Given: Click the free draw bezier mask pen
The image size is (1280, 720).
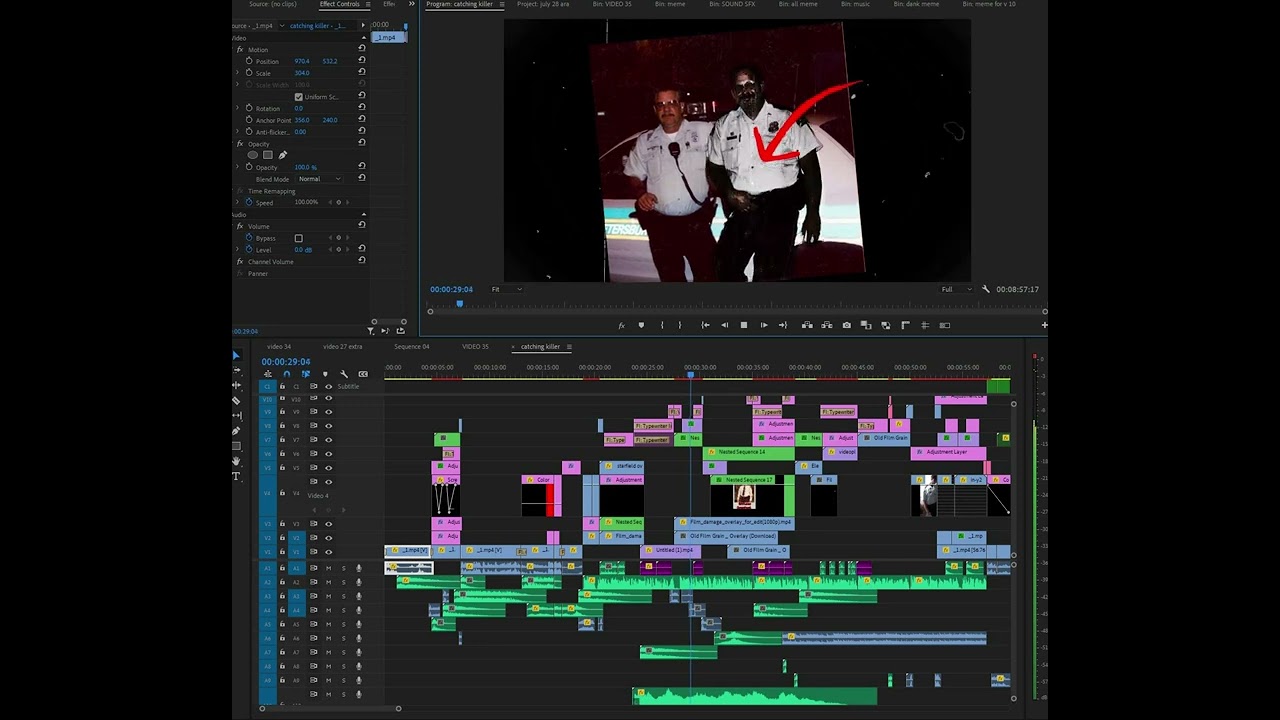Looking at the screenshot, I should pos(283,155).
